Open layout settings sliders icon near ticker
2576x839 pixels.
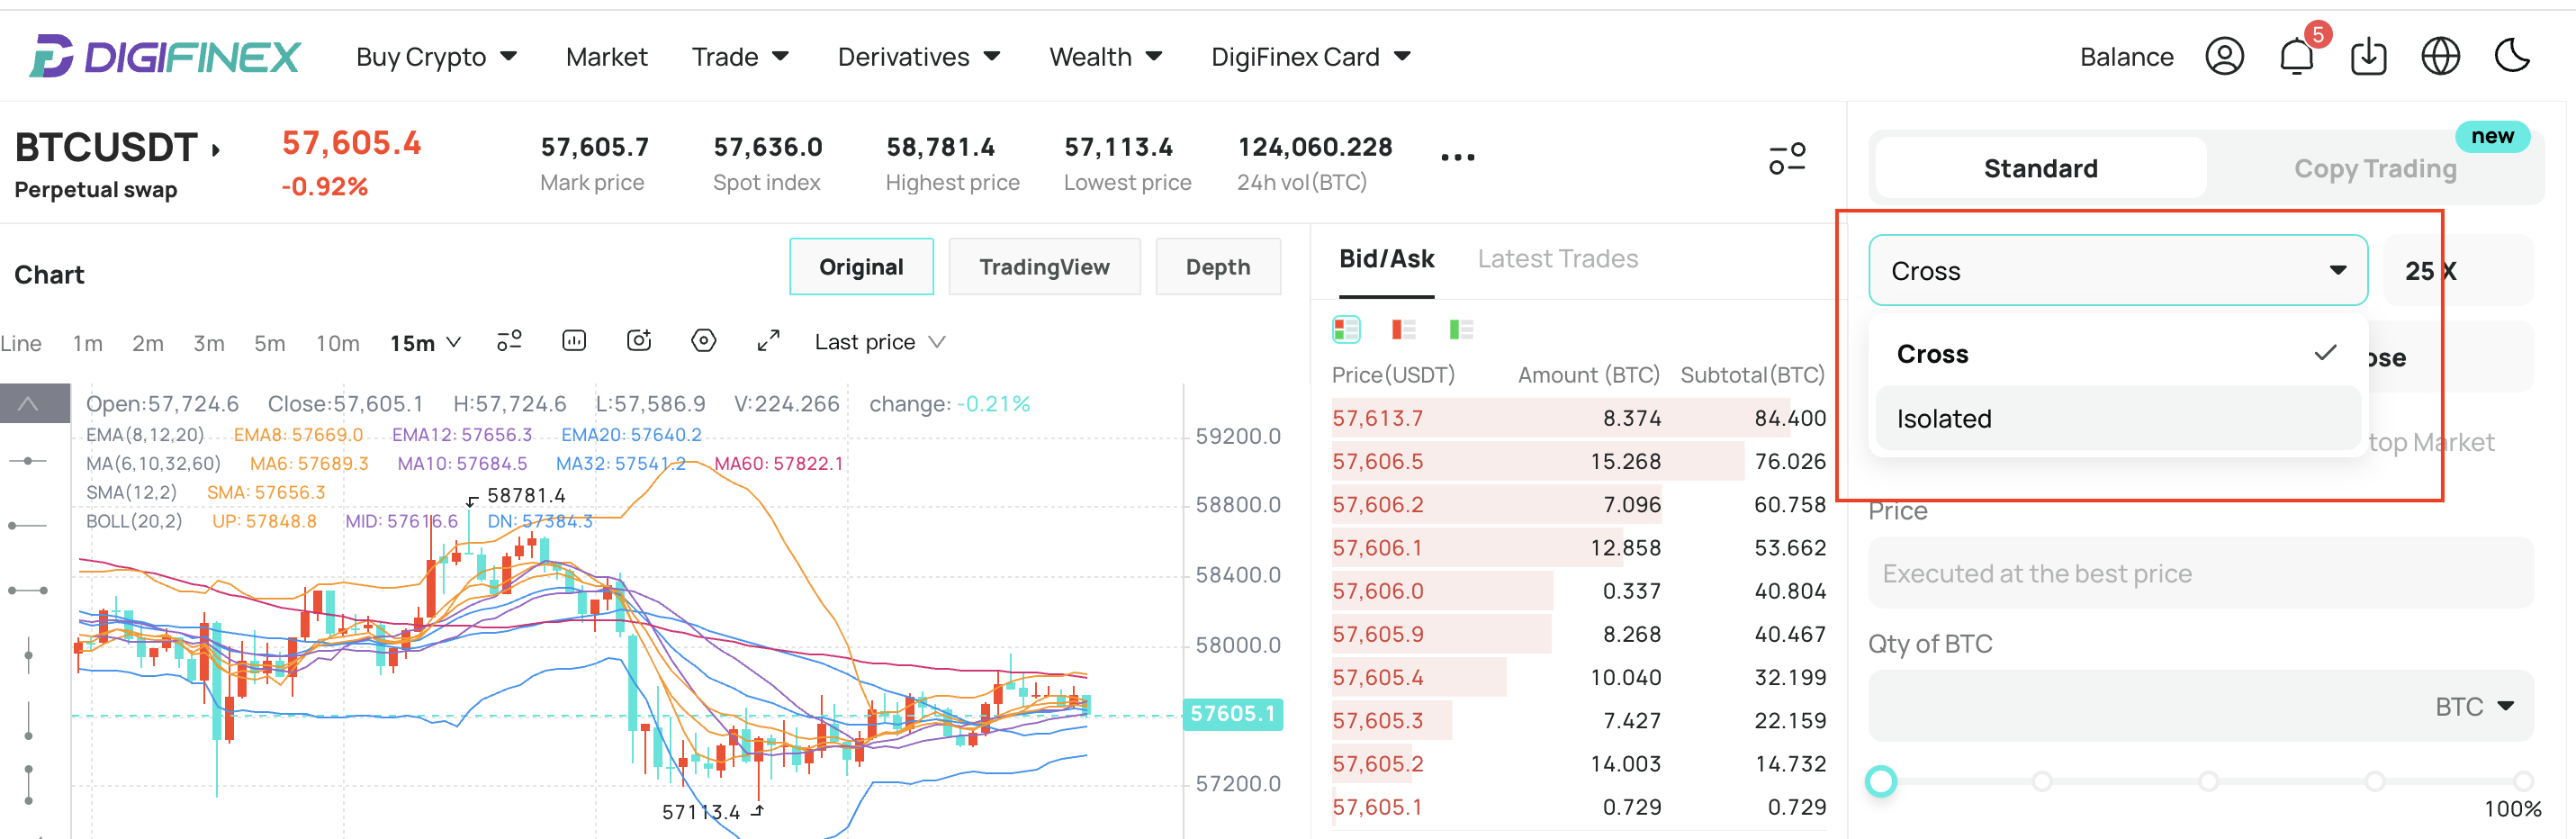[x=1786, y=158]
